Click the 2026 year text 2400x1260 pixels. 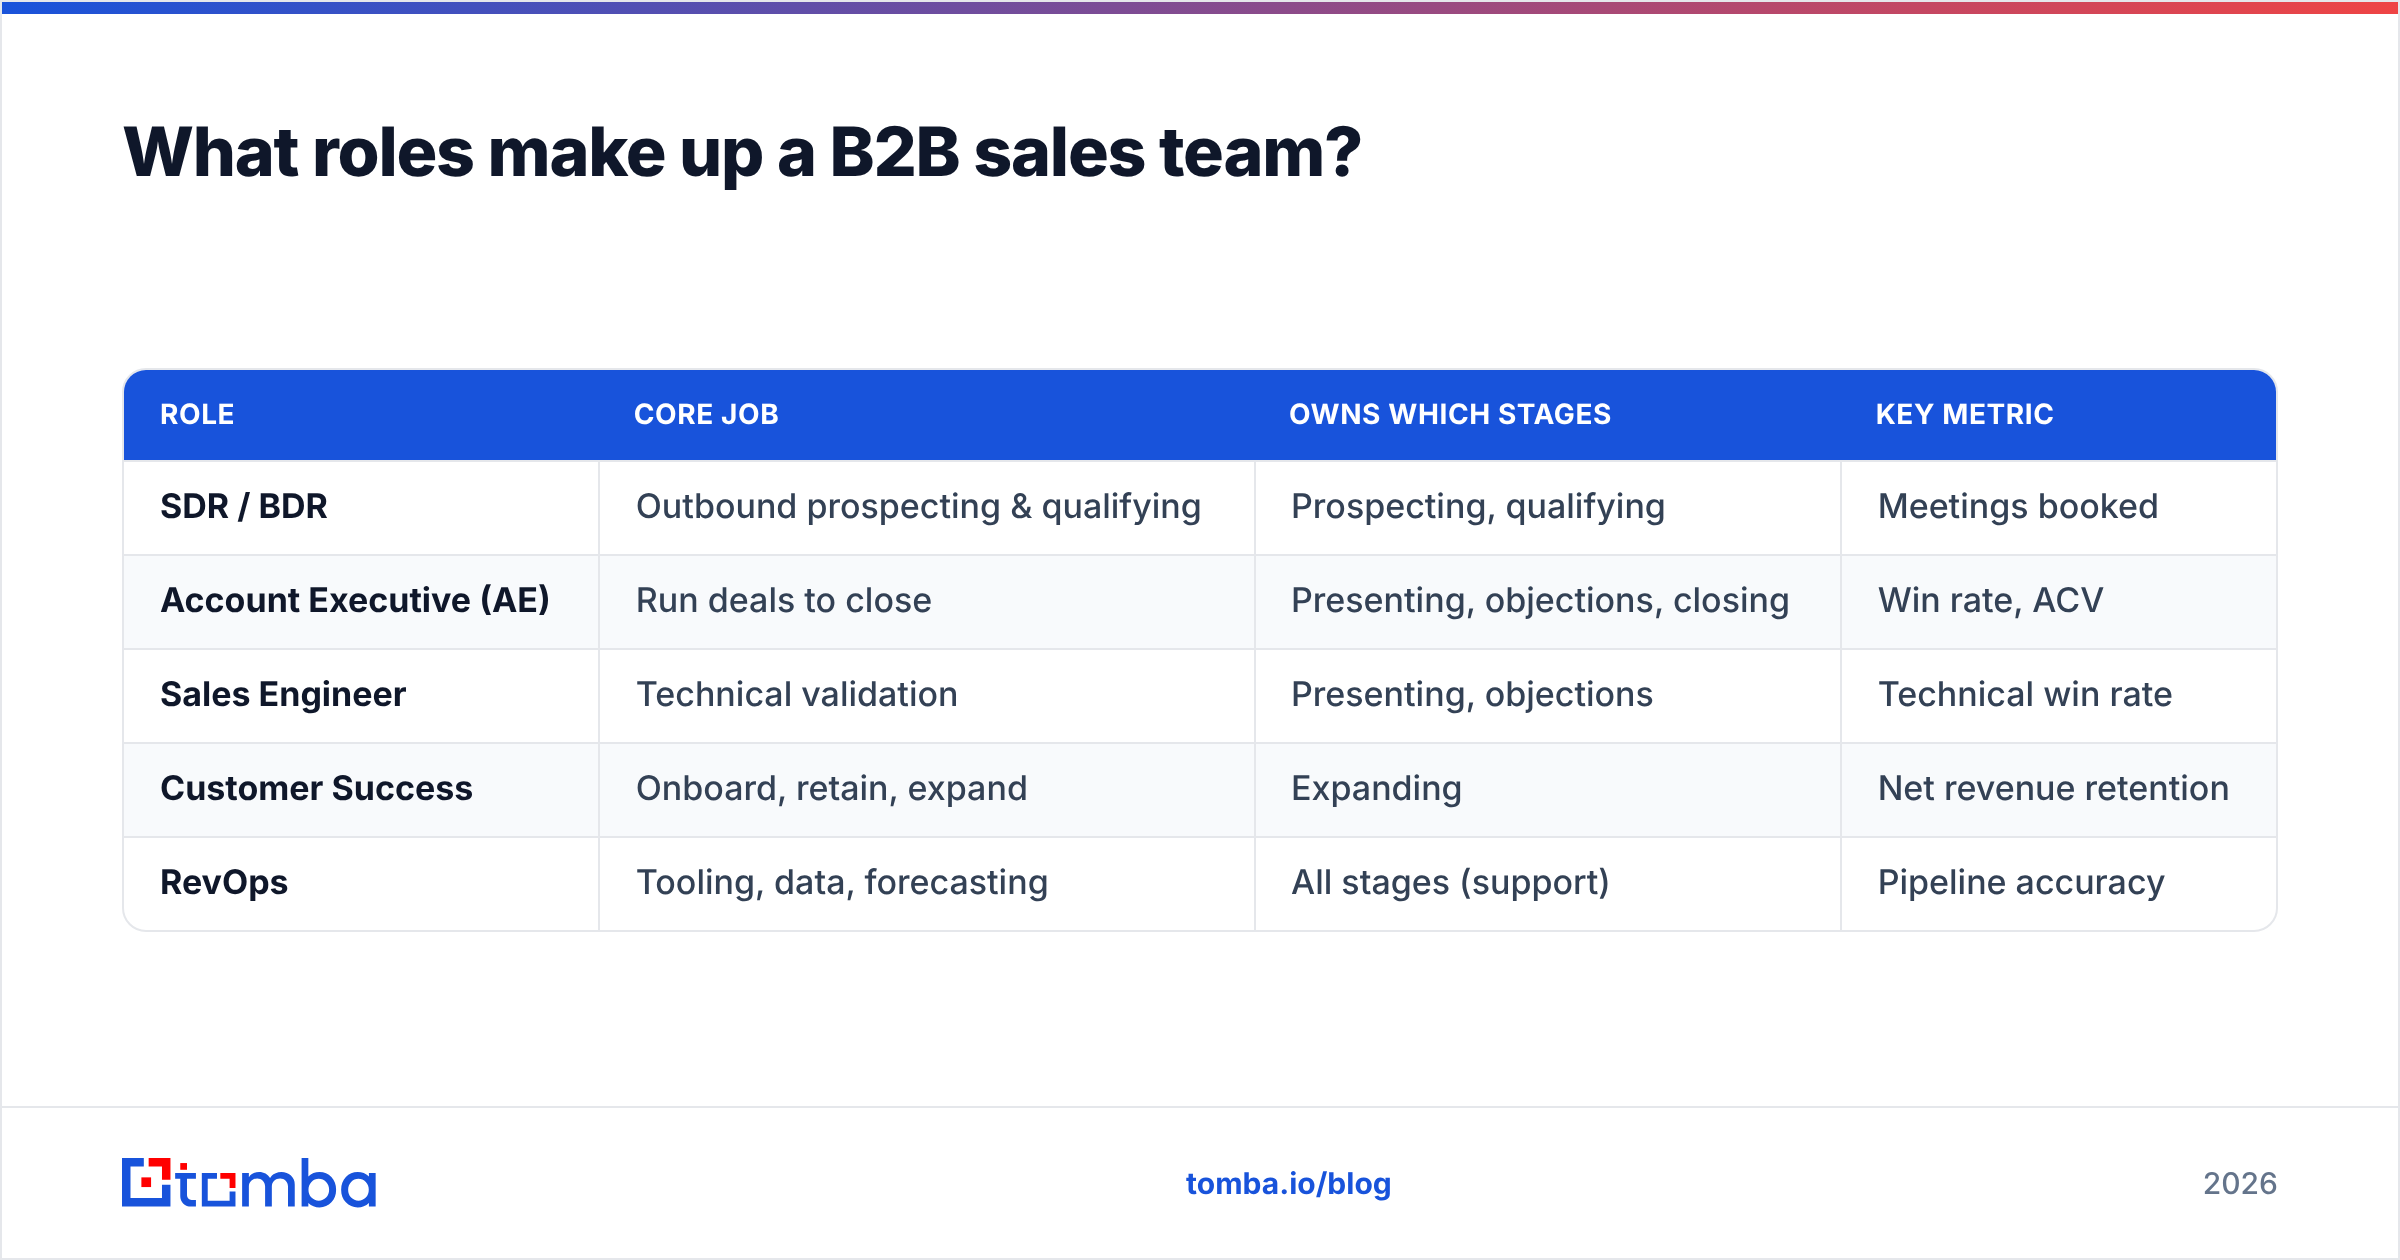(2240, 1184)
